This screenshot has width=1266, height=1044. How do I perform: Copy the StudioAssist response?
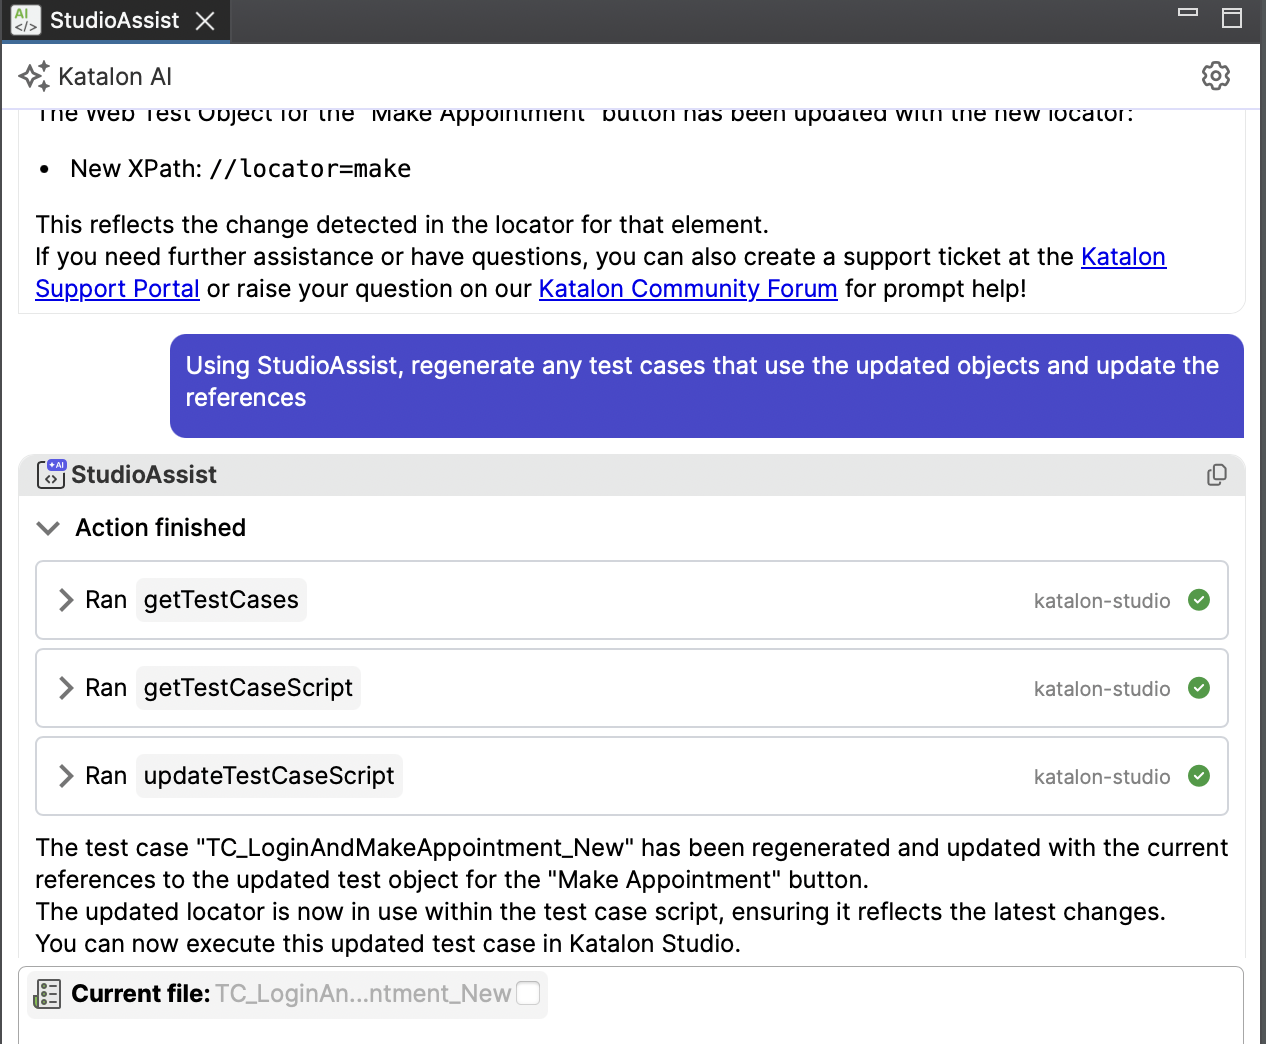(x=1217, y=475)
